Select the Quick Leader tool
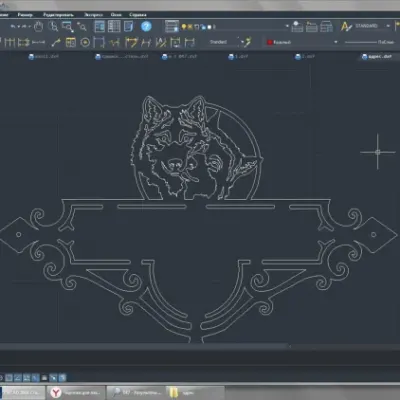The width and height of the screenshot is (400, 400). pyautogui.click(x=56, y=42)
